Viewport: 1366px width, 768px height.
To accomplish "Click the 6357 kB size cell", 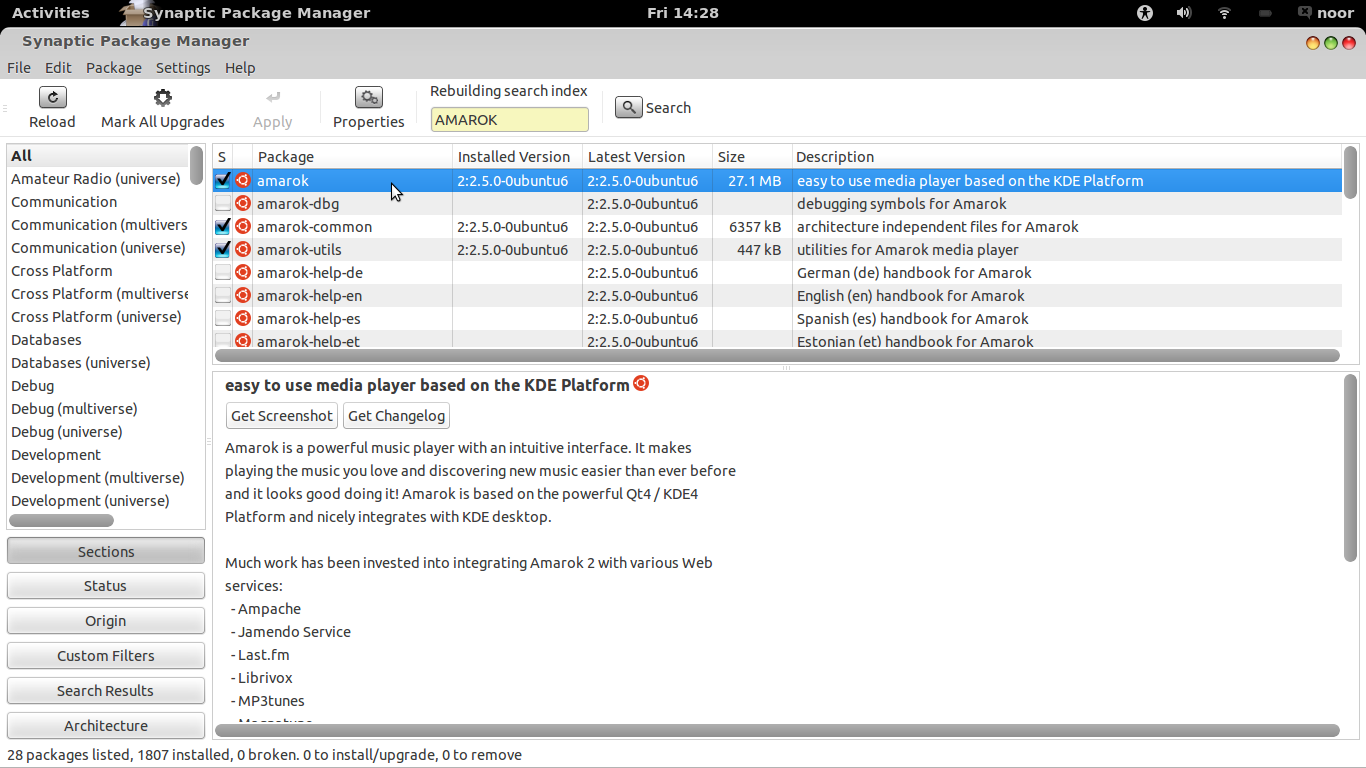I will [x=755, y=227].
